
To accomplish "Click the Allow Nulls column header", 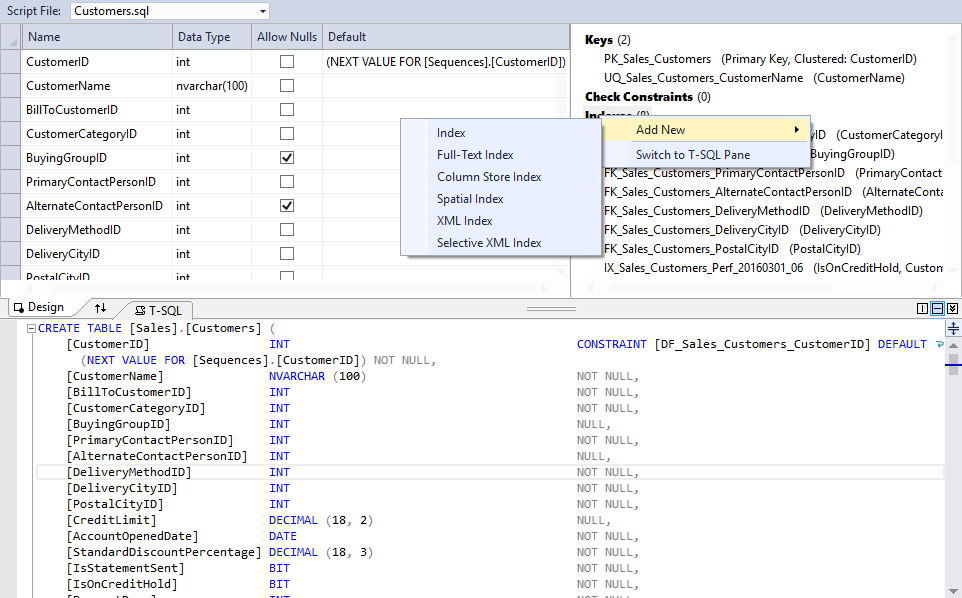I will coord(287,37).
